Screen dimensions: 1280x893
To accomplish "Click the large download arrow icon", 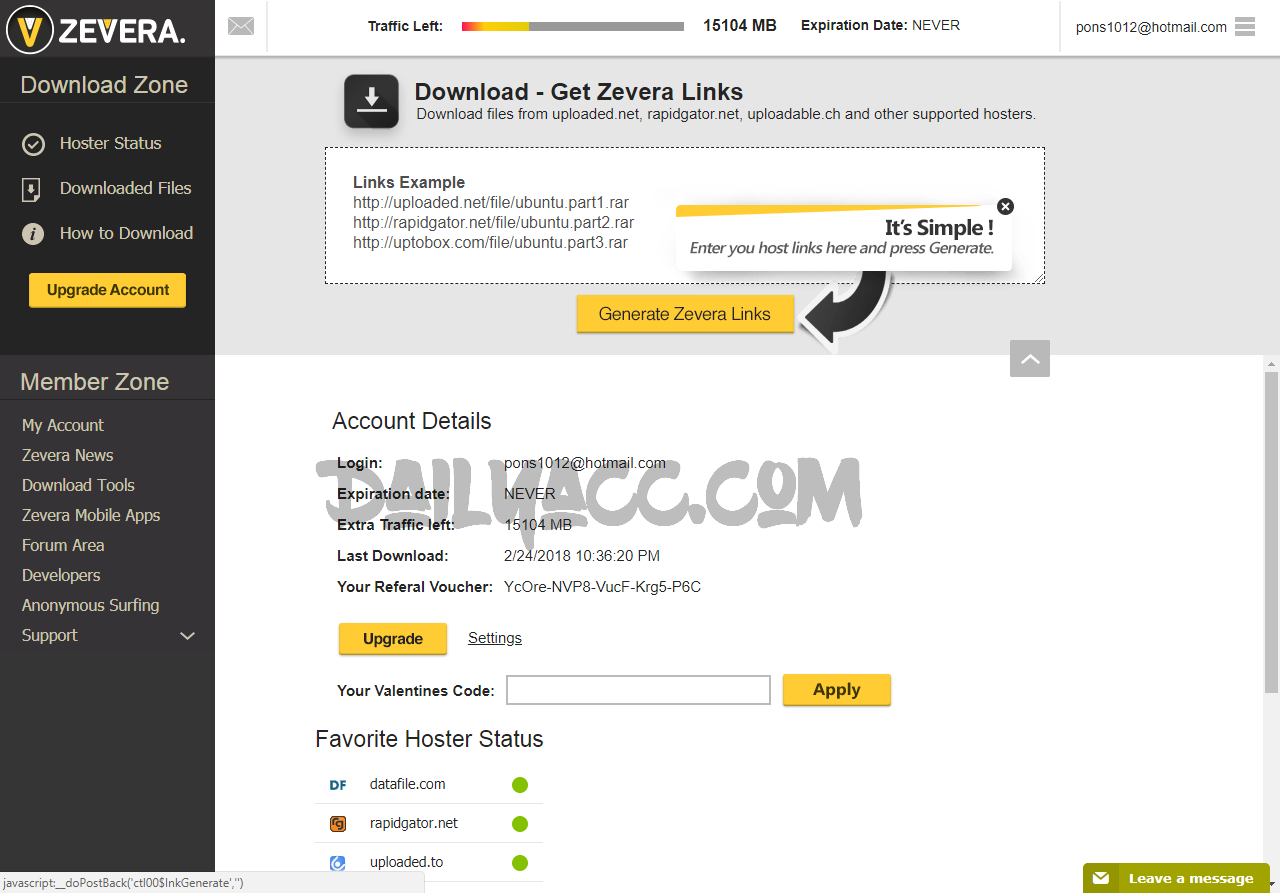I will pos(371,101).
